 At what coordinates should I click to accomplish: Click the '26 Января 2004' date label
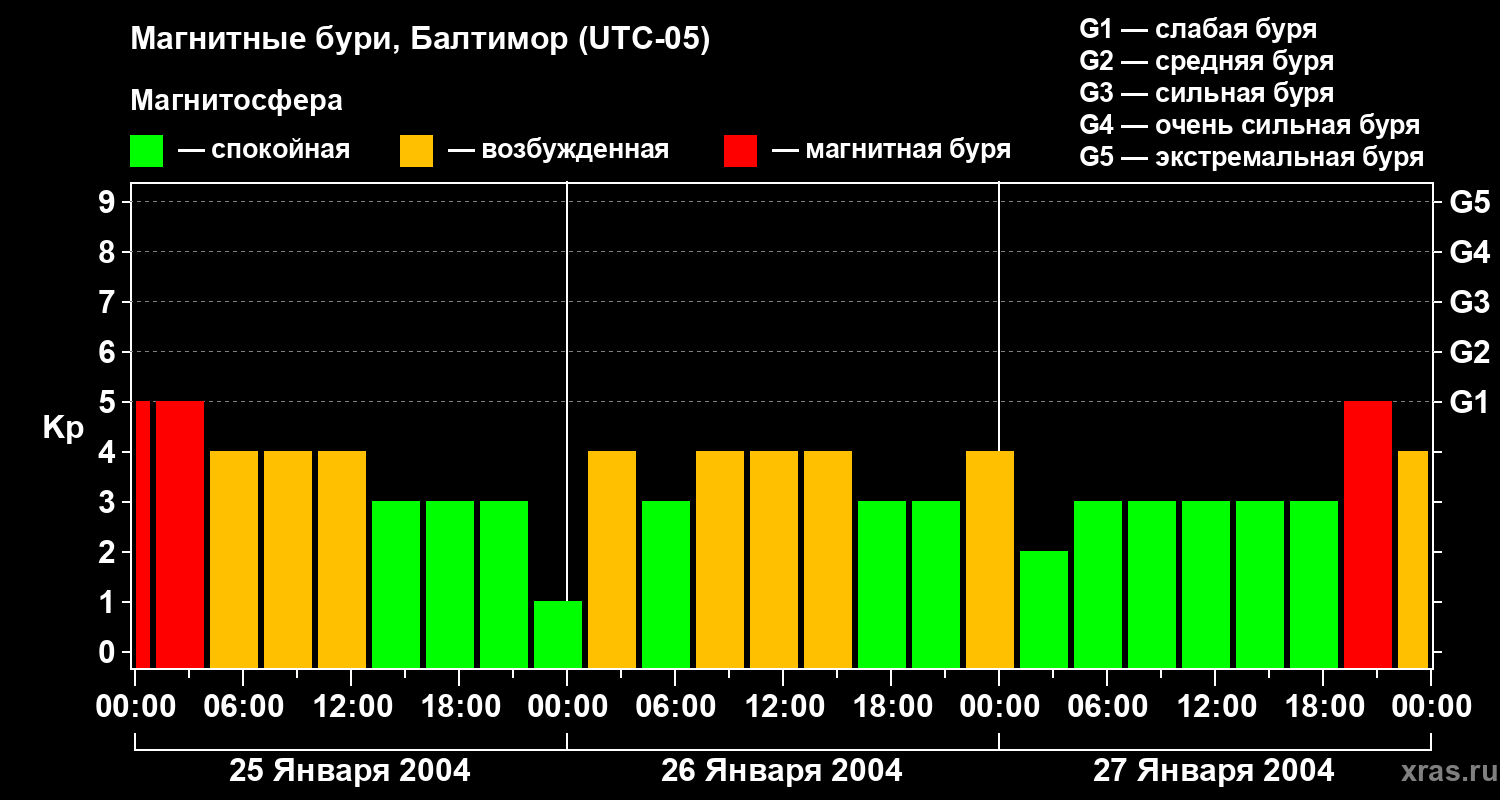coord(782,771)
